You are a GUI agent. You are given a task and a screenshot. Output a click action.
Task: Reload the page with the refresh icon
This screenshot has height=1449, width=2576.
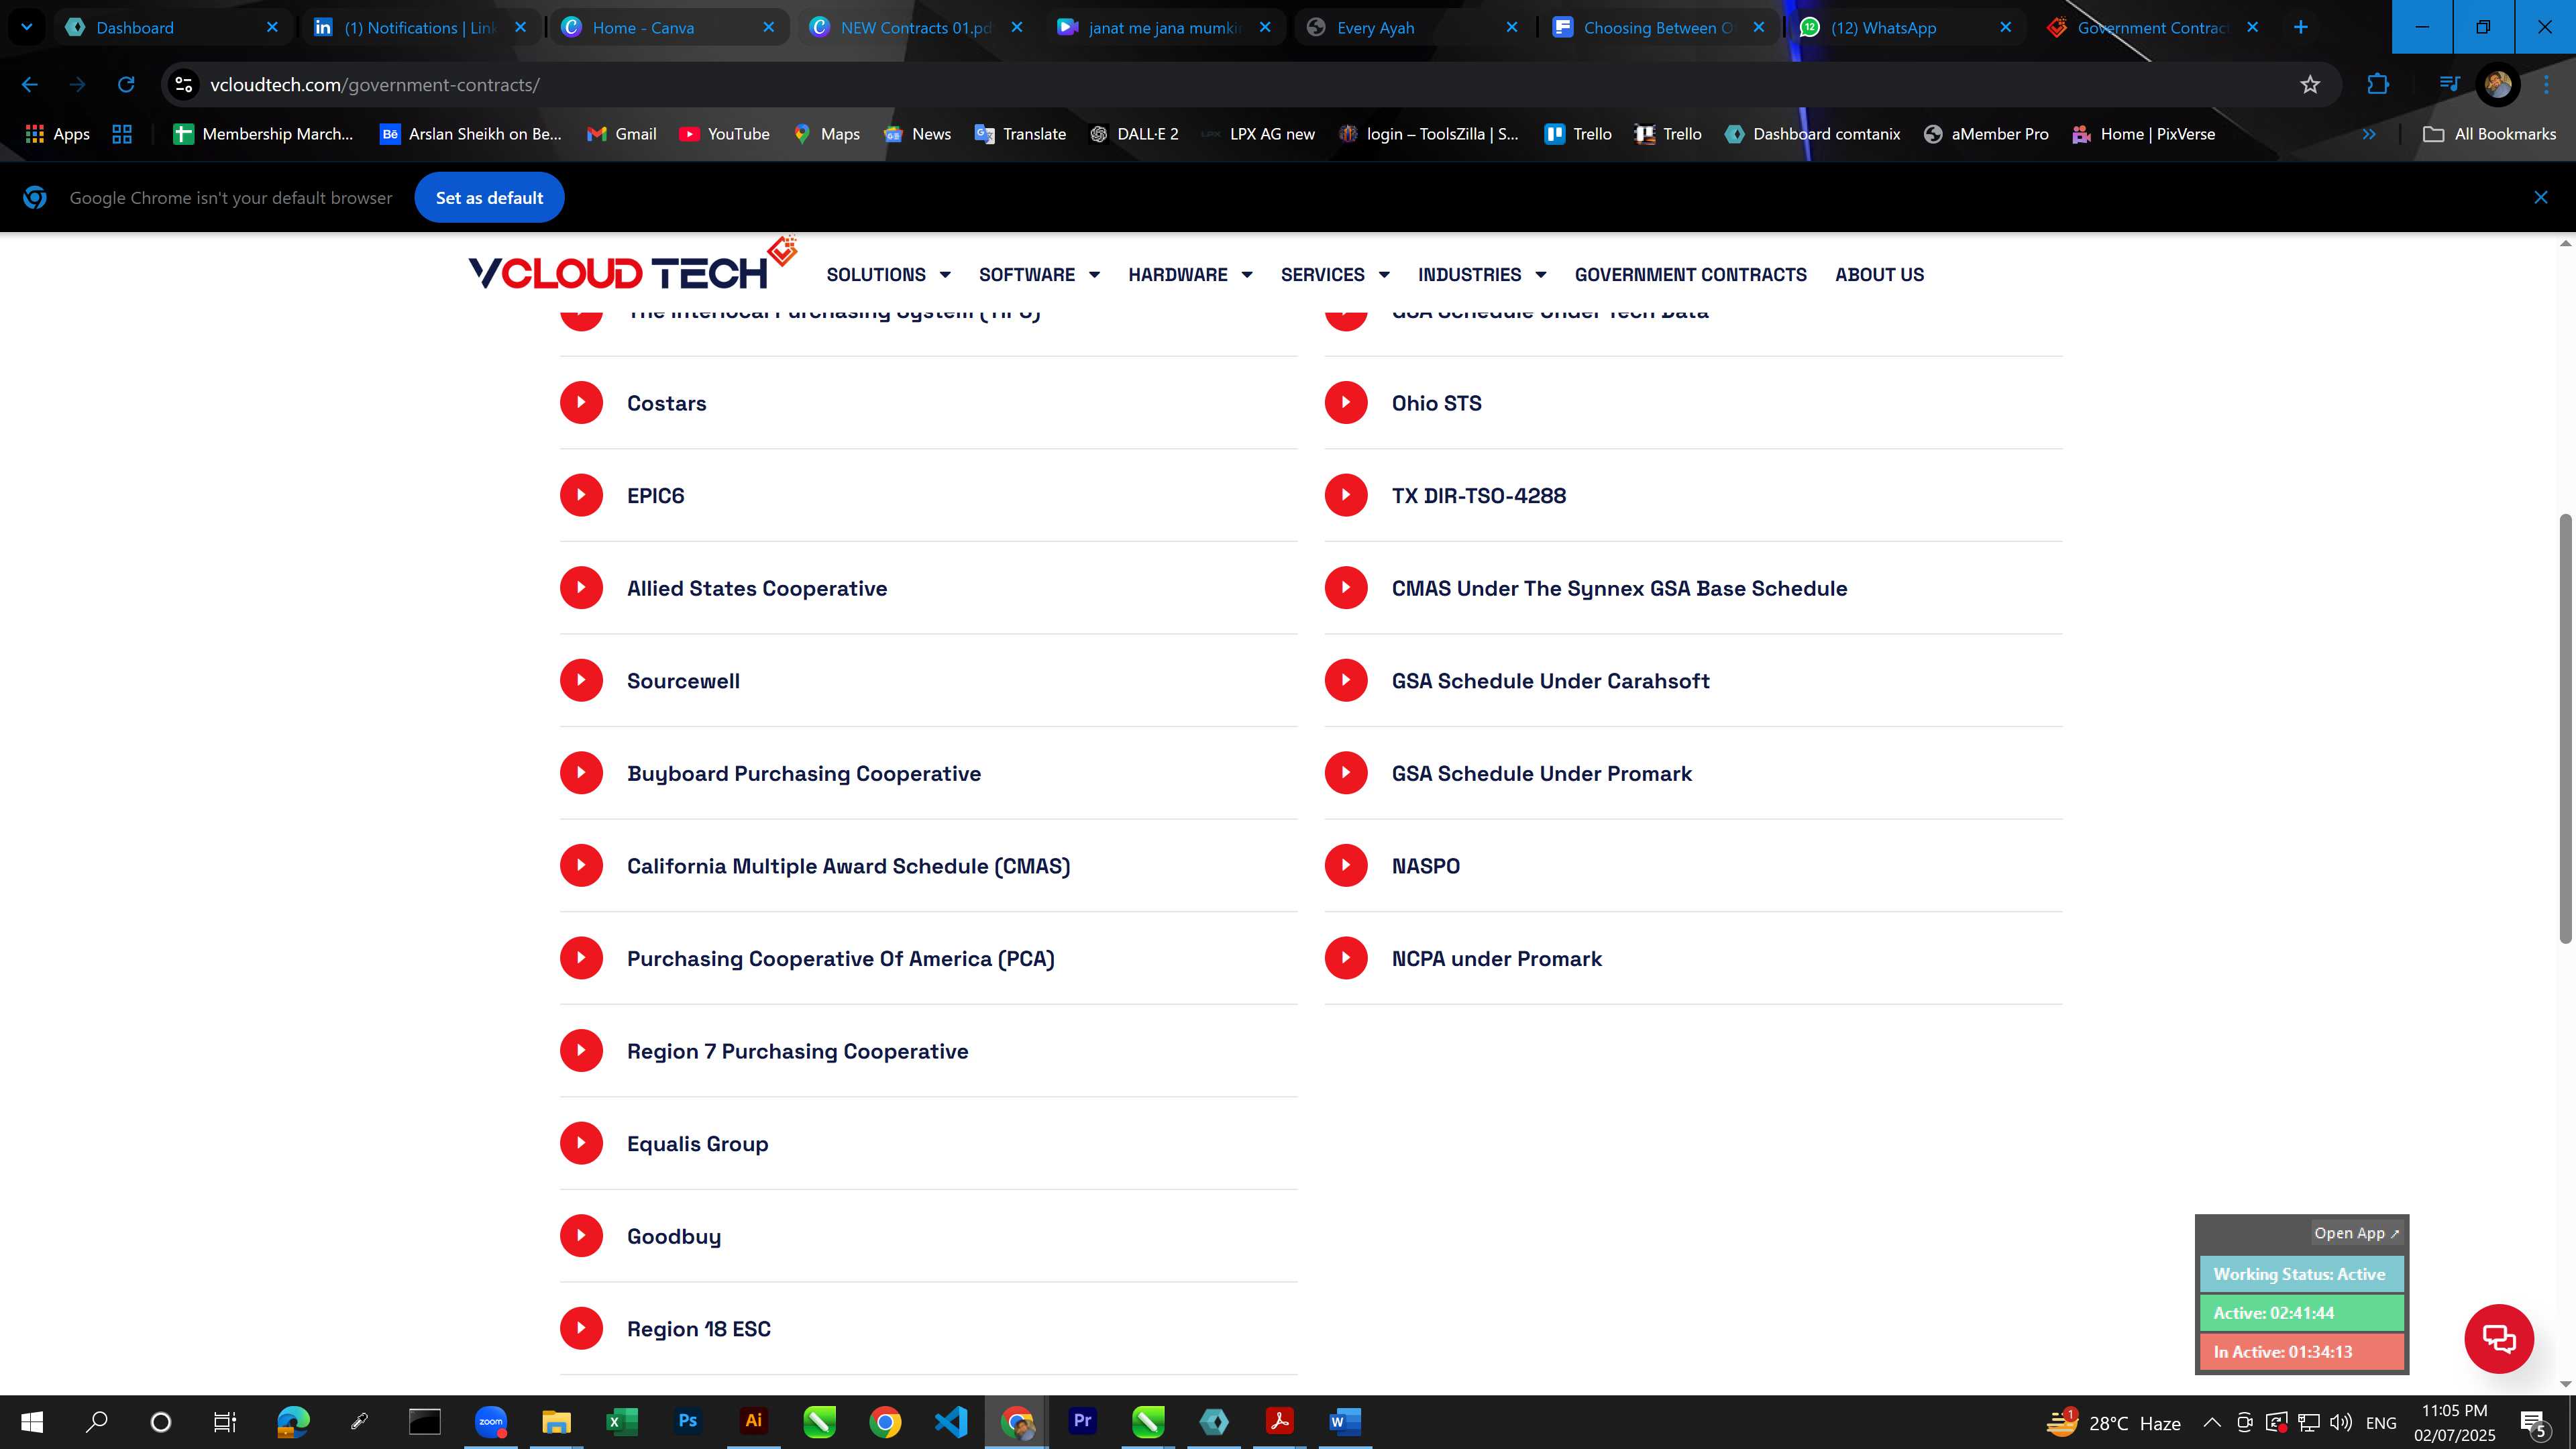click(126, 85)
